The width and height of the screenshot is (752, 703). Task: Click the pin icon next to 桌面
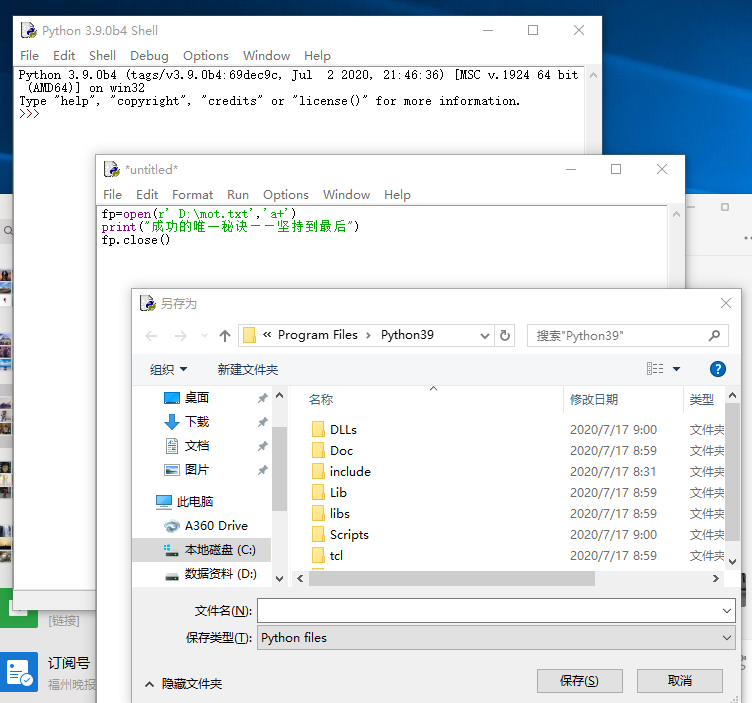tap(262, 398)
